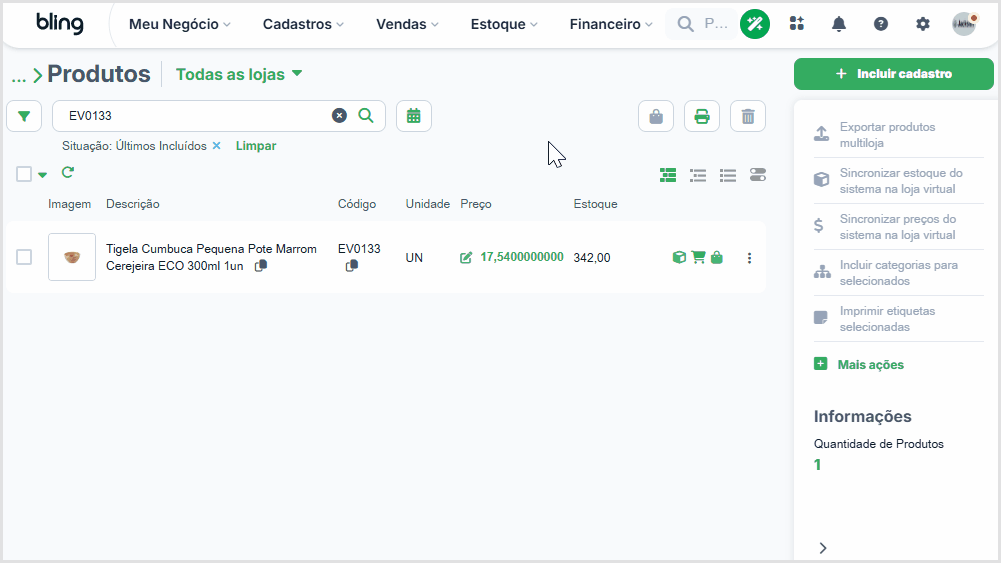
Task: Click the Preço column header
Action: tap(476, 204)
